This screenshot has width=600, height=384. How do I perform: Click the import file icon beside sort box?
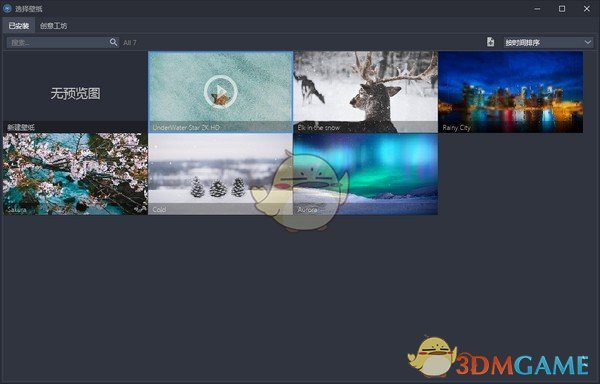coord(491,42)
